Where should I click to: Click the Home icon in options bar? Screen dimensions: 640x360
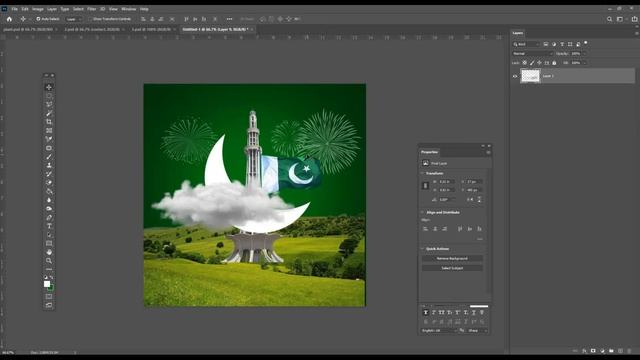[9, 19]
